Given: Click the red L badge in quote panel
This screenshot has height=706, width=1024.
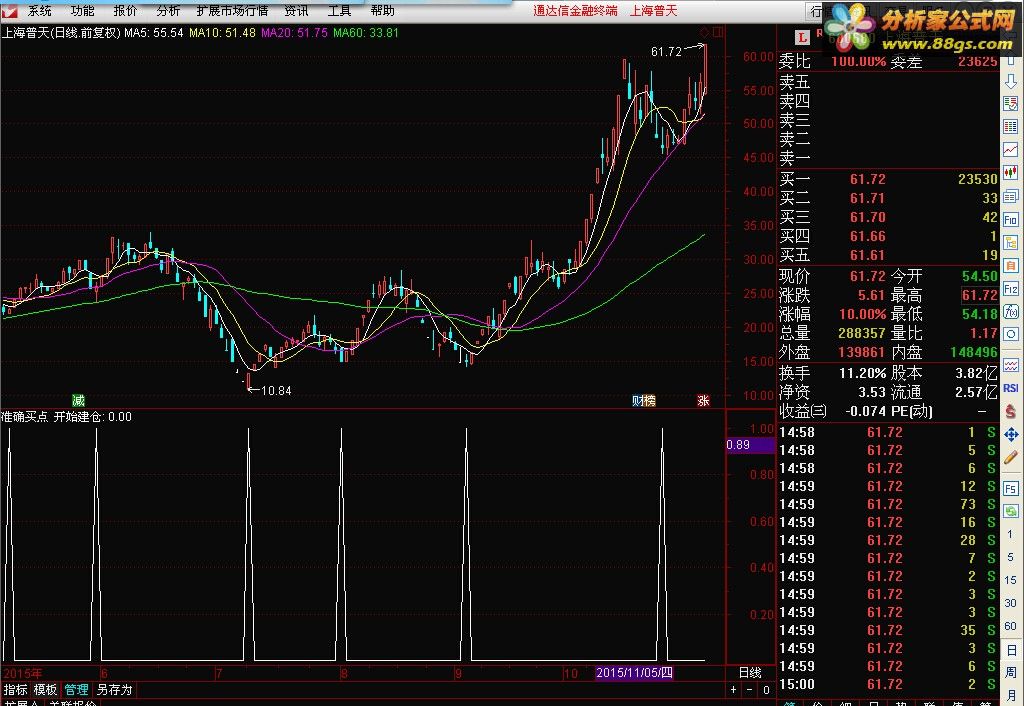Looking at the screenshot, I should coord(802,38).
